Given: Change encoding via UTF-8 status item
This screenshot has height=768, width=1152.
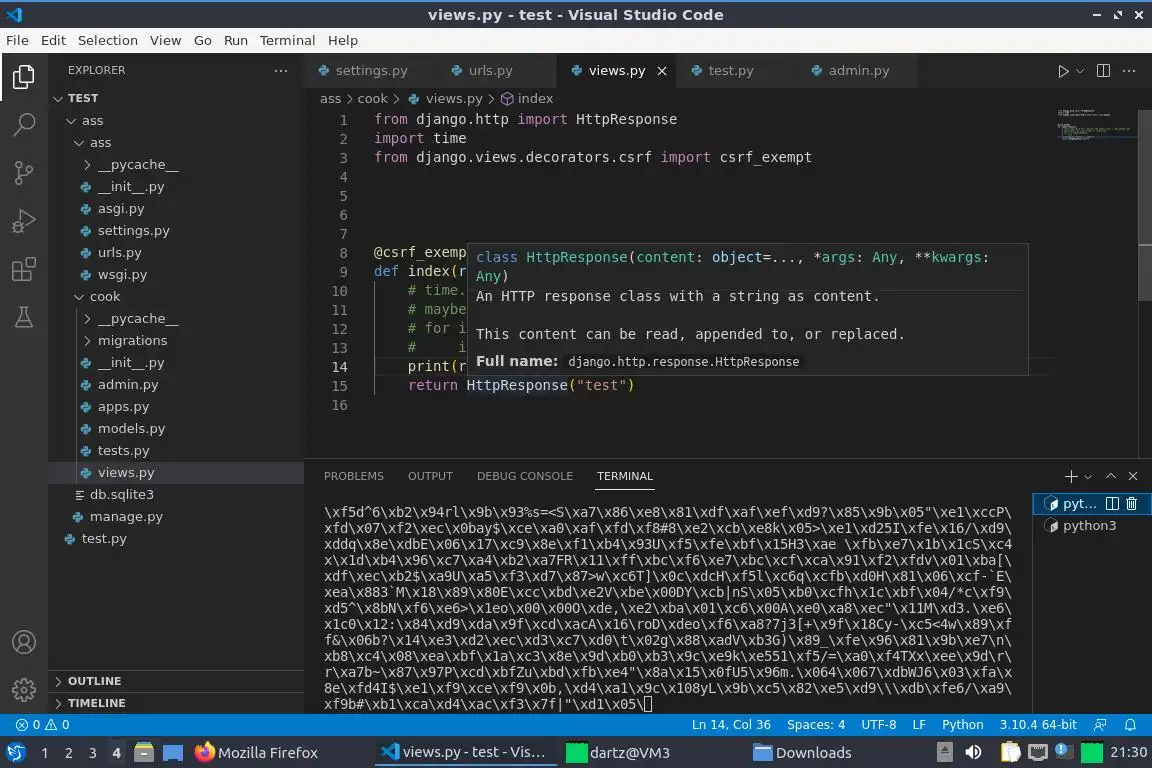Looking at the screenshot, I should (878, 725).
